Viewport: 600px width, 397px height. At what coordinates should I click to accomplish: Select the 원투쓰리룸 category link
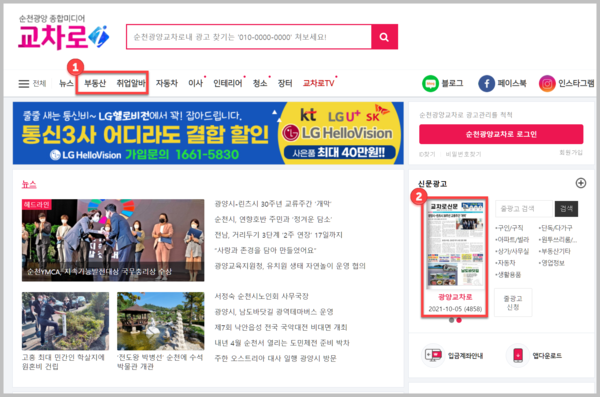coord(558,240)
